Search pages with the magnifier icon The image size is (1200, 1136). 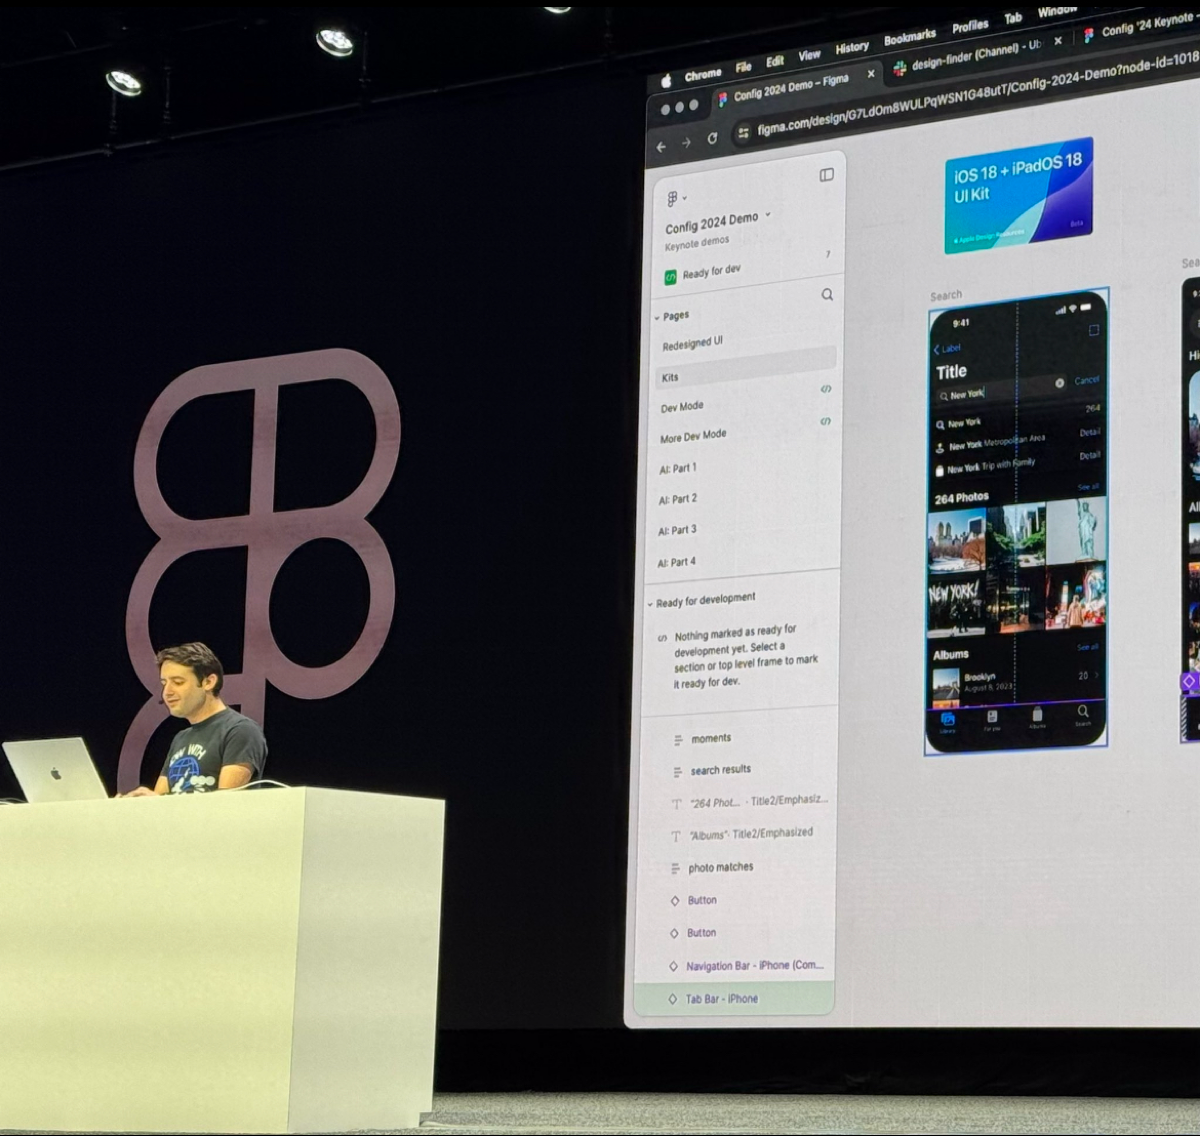(827, 295)
